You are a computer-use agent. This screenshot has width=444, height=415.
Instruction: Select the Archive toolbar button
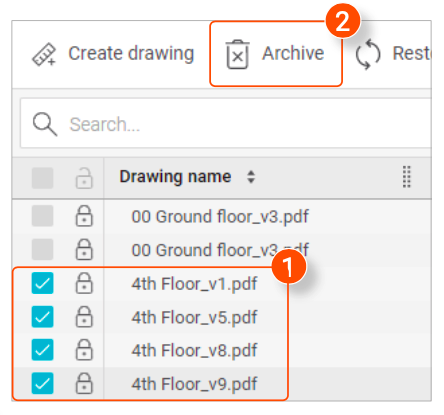[276, 54]
